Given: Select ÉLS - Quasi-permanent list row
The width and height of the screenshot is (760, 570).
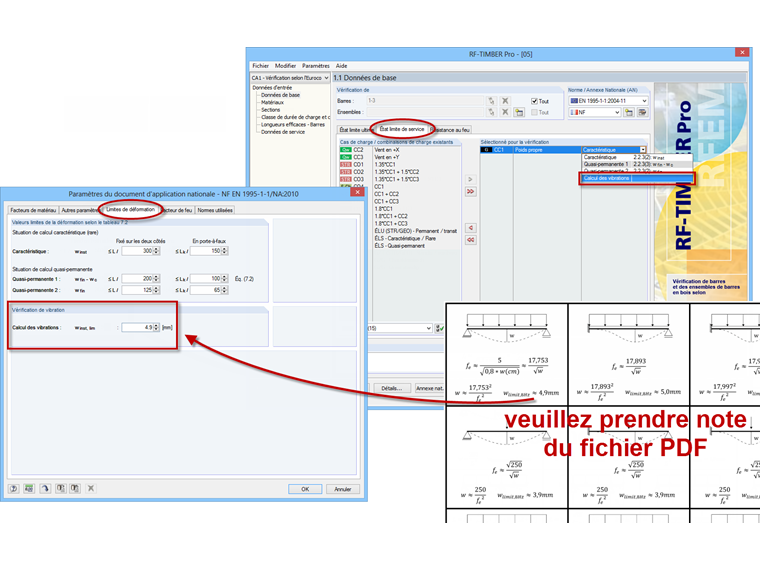Looking at the screenshot, I should pos(400,246).
